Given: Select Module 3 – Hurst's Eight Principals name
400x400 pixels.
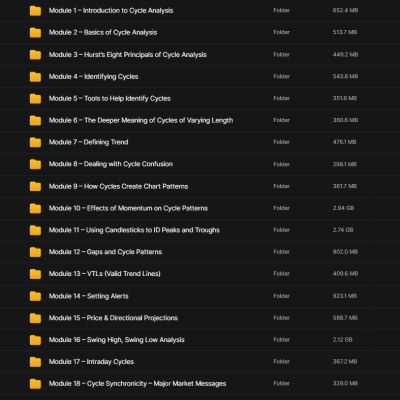Looking at the screenshot, I should pos(128,55).
